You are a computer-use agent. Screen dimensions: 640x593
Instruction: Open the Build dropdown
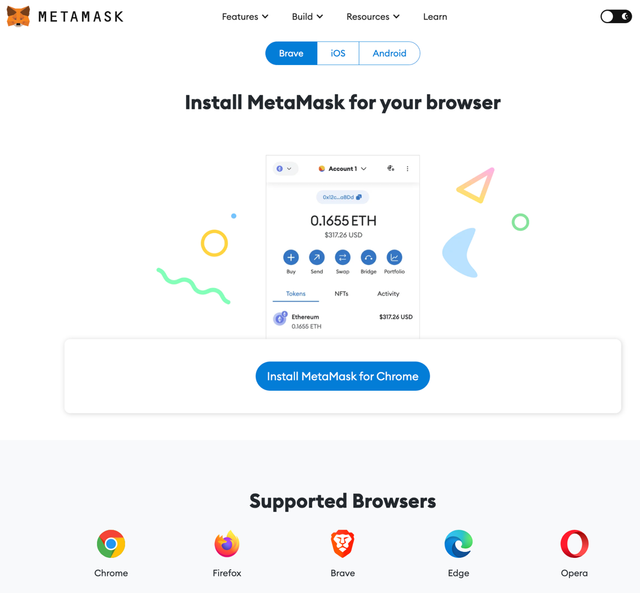307,17
